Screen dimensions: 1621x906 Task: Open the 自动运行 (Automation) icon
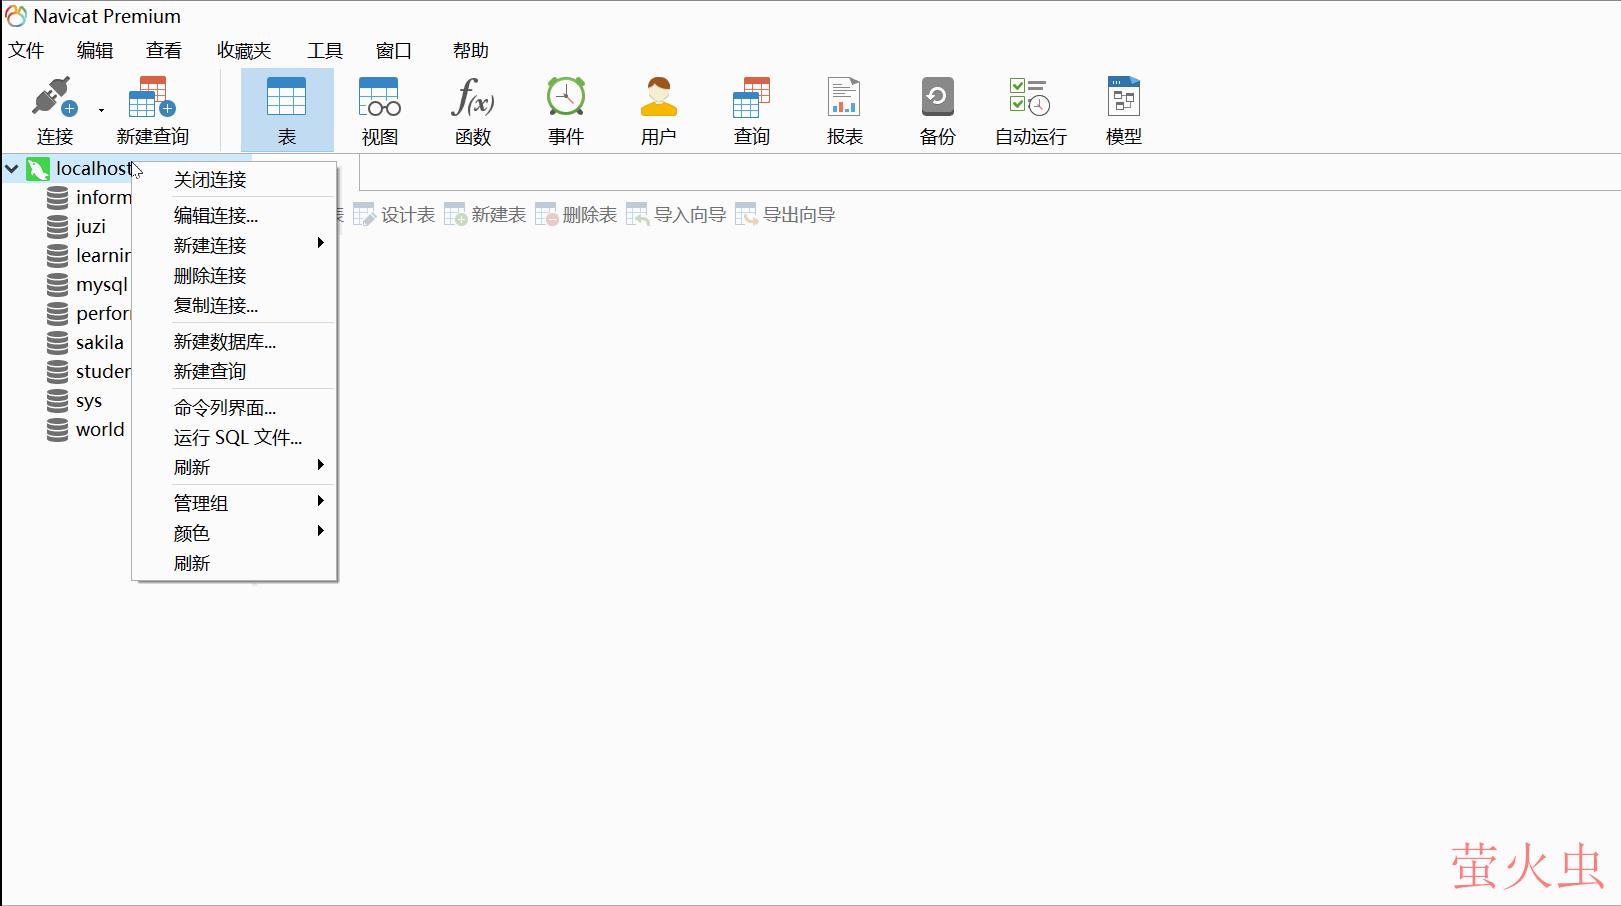pos(1028,108)
